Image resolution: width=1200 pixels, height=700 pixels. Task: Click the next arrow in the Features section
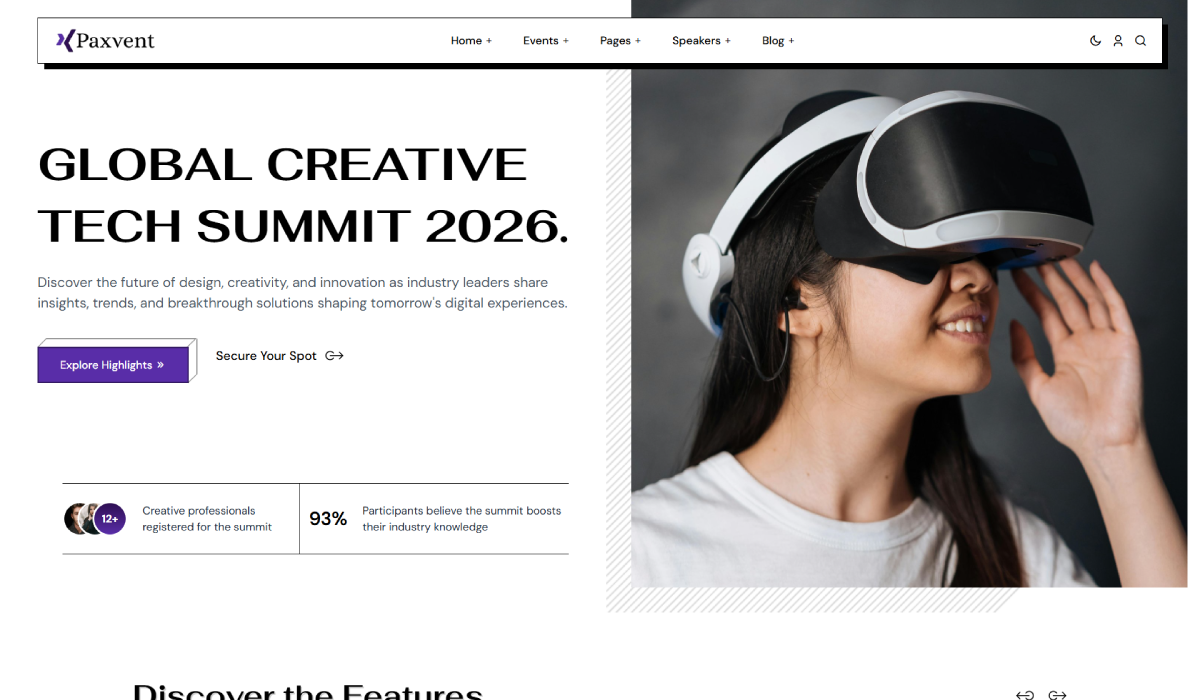pos(1057,694)
